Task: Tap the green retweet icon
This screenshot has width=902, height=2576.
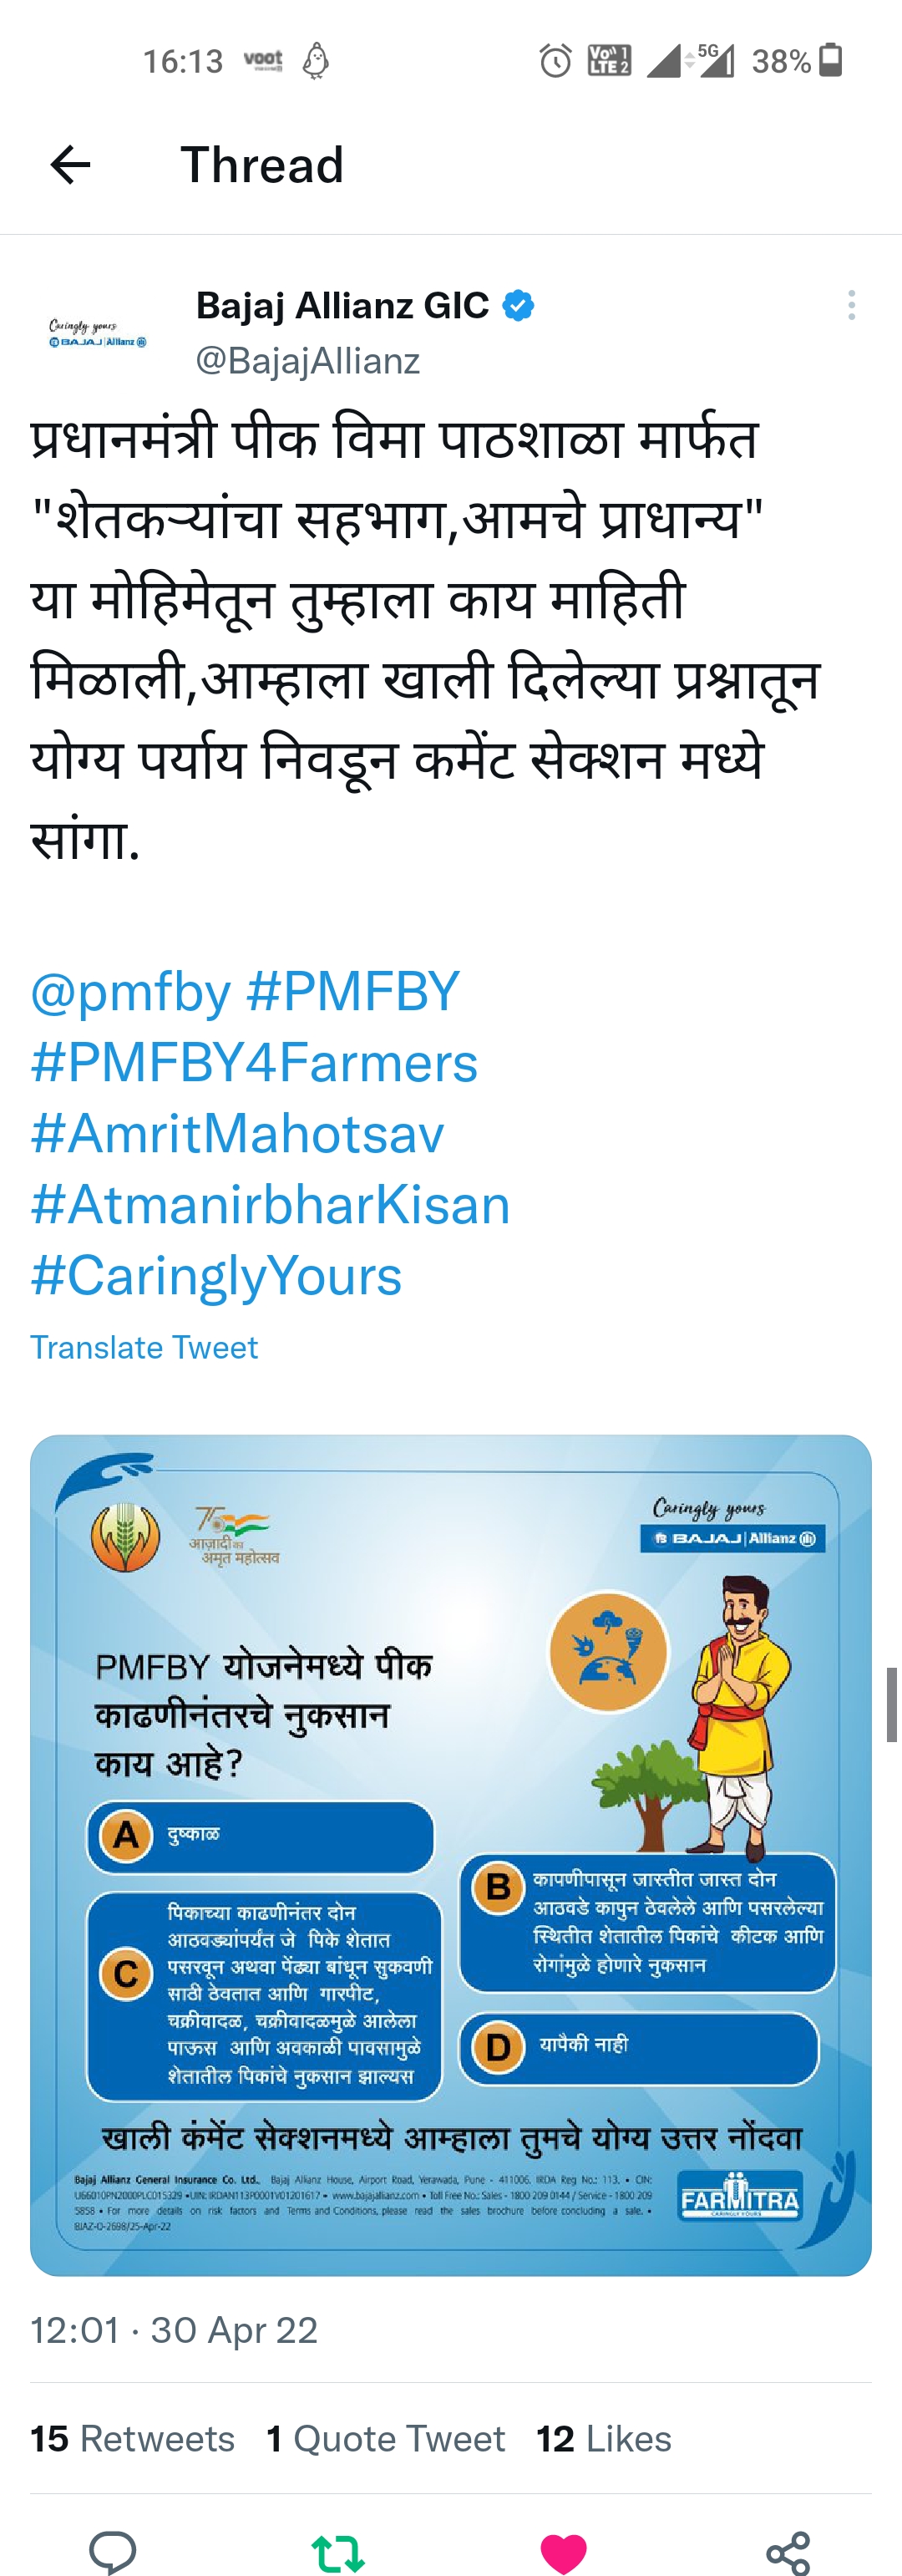Action: tap(338, 2552)
